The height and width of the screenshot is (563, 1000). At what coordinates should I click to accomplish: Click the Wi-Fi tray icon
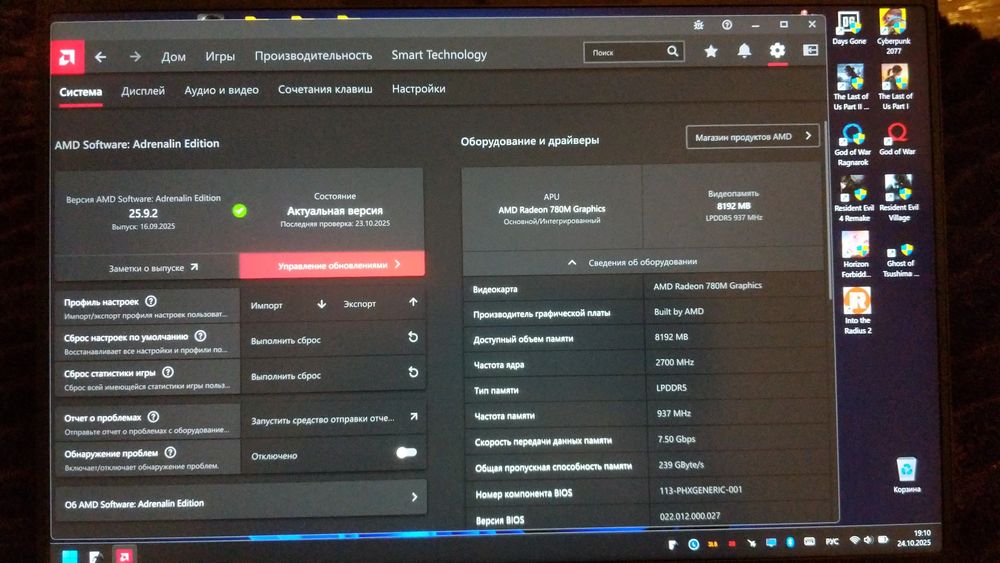click(854, 540)
